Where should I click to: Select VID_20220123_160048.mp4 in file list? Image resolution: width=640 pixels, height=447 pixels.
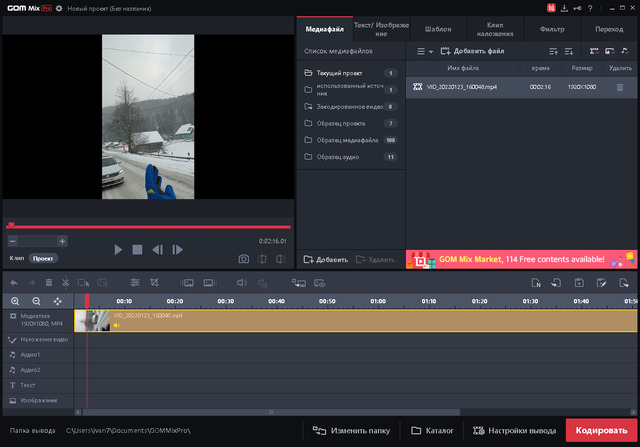(x=521, y=87)
